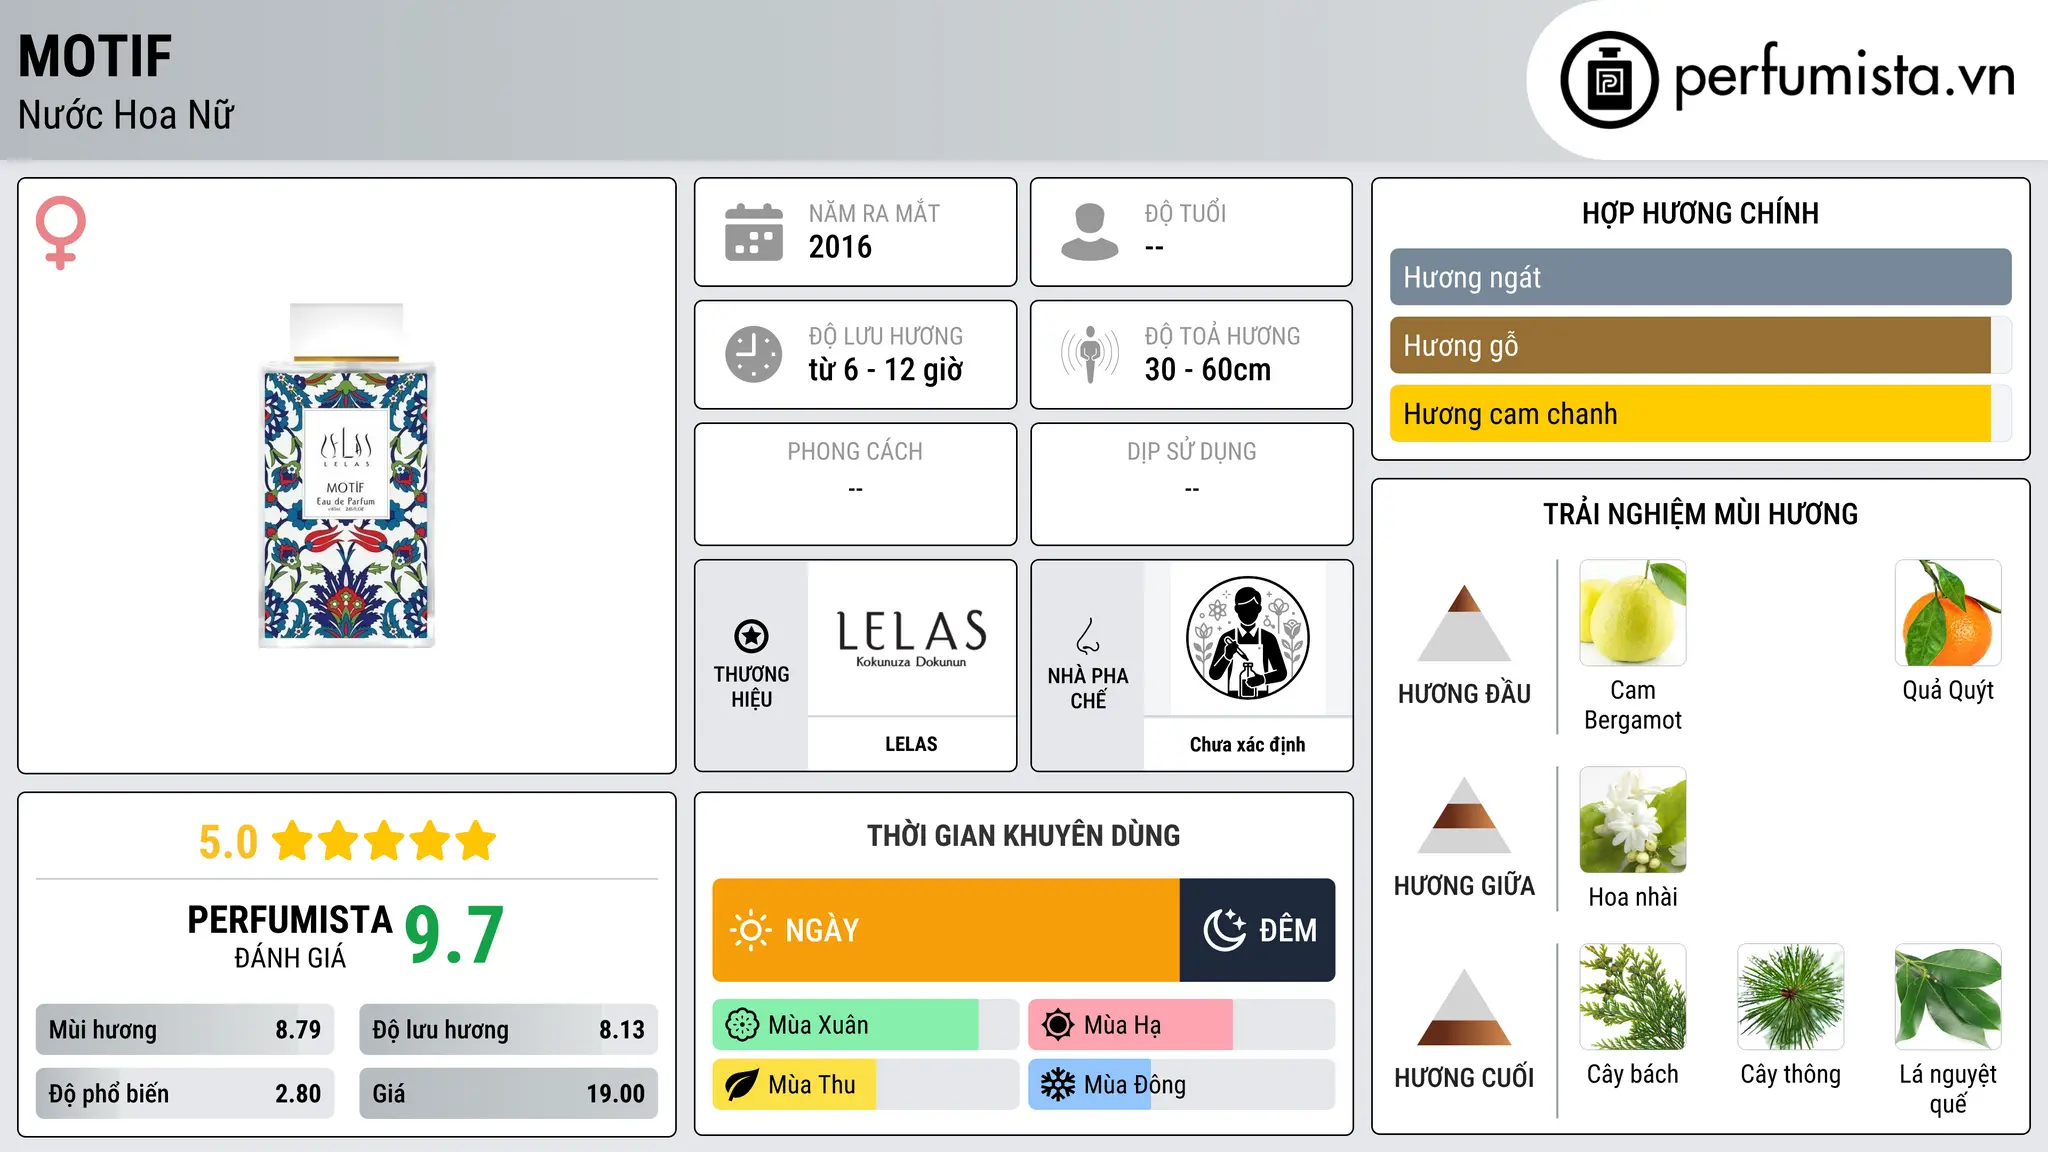Click the LELAS brand logo image
The height and width of the screenshot is (1152, 2048).
tap(911, 638)
